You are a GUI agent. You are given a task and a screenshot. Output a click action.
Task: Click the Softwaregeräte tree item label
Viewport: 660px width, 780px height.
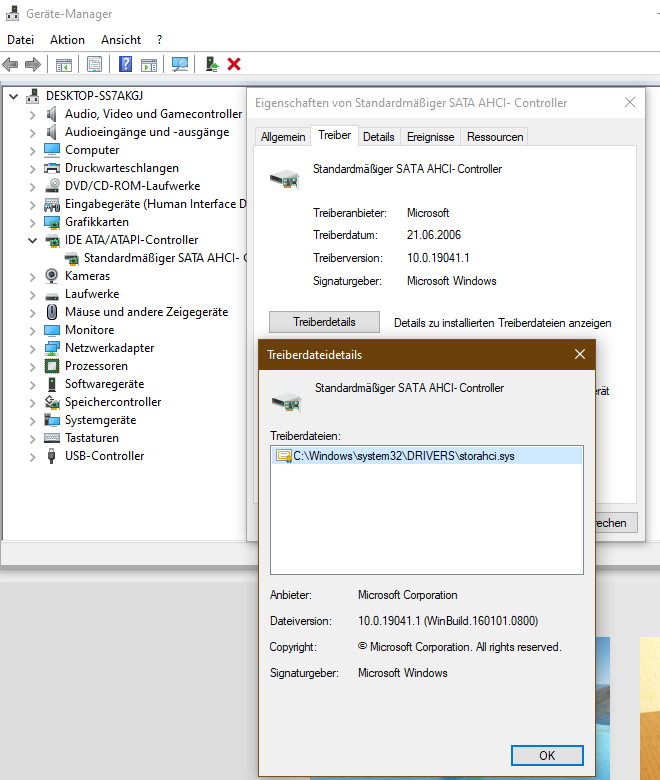pos(104,384)
